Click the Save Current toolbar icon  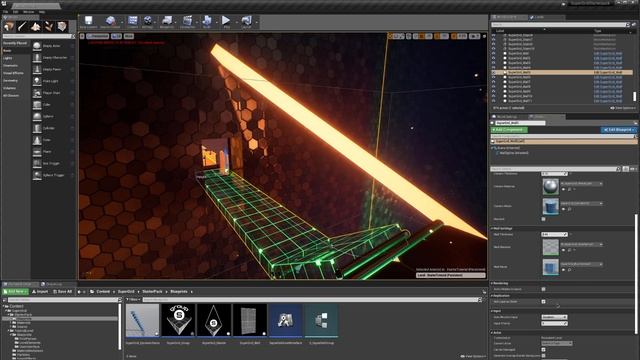(88, 20)
